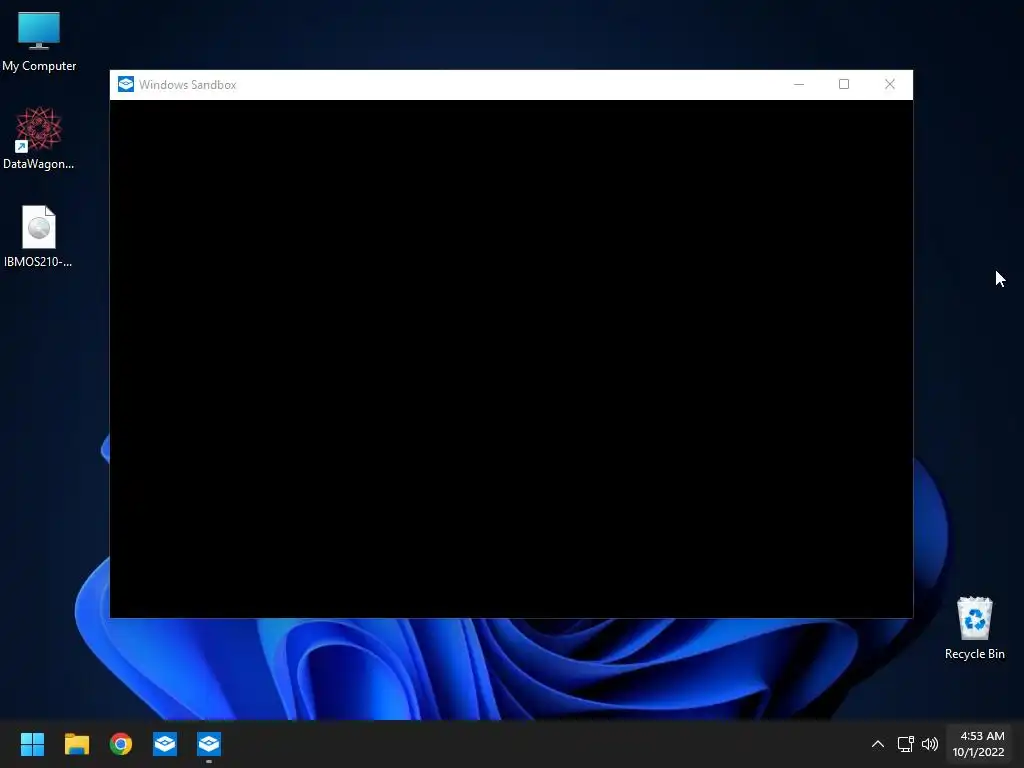Click the Windows Sandbox title text
The height and width of the screenshot is (768, 1024).
pos(187,85)
